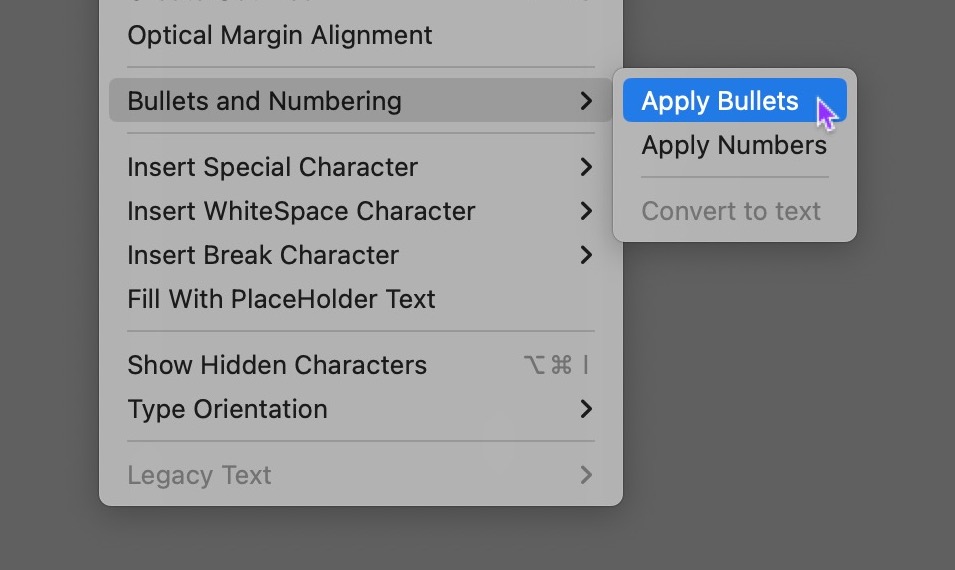
Task: Open Insert WhiteSpace Character submenu
Action: pos(301,211)
